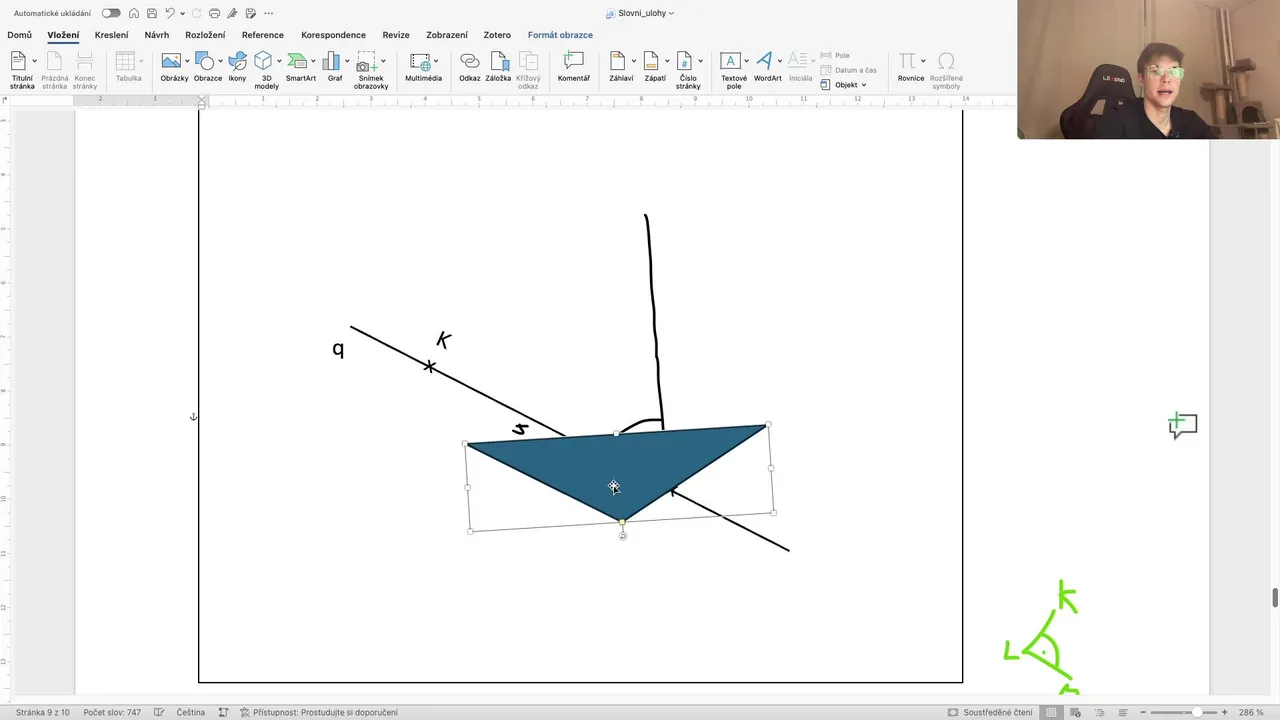Image resolution: width=1280 pixels, height=720 pixels.
Task: Insert an equation with the Rovnice icon
Action: [907, 62]
